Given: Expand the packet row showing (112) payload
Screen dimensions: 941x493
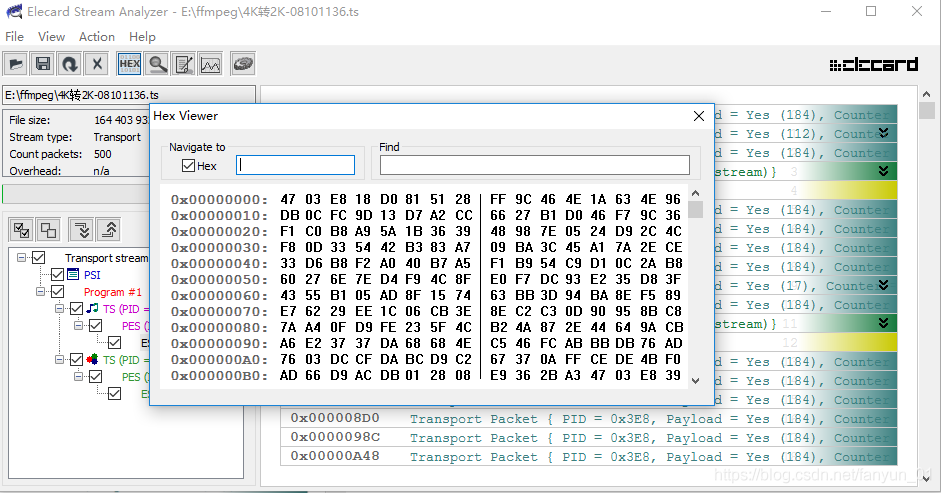Looking at the screenshot, I should (x=883, y=133).
